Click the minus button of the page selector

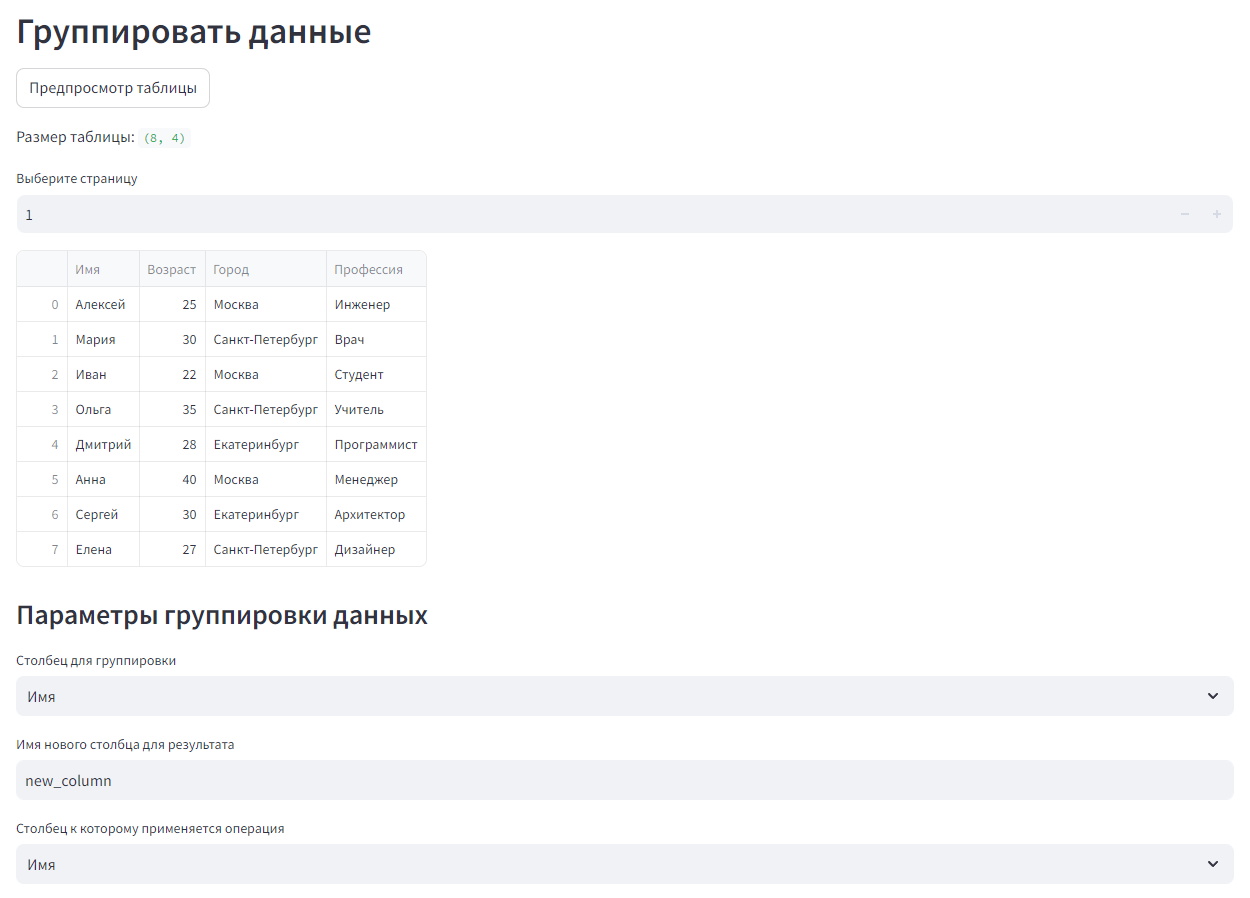(x=1185, y=214)
